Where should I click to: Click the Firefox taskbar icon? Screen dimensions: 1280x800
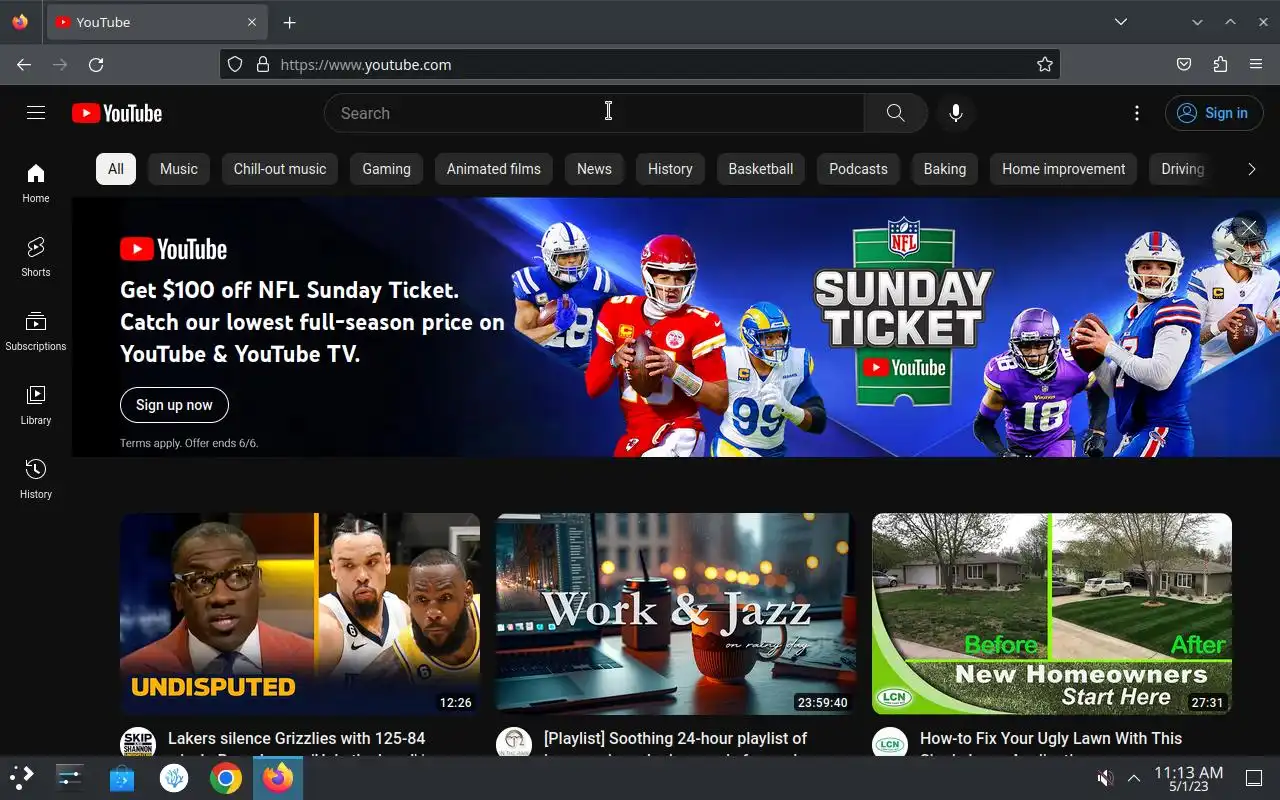278,777
